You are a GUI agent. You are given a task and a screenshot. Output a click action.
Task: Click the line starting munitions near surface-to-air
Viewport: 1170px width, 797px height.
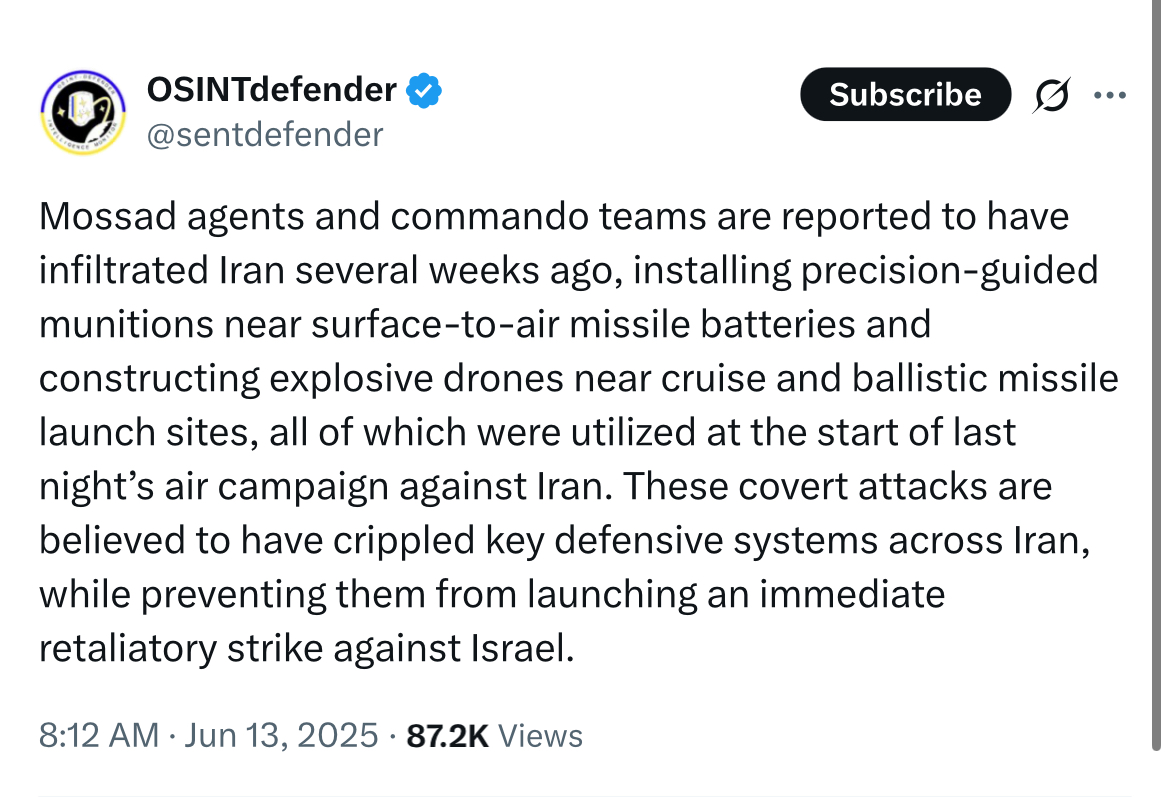pos(485,325)
